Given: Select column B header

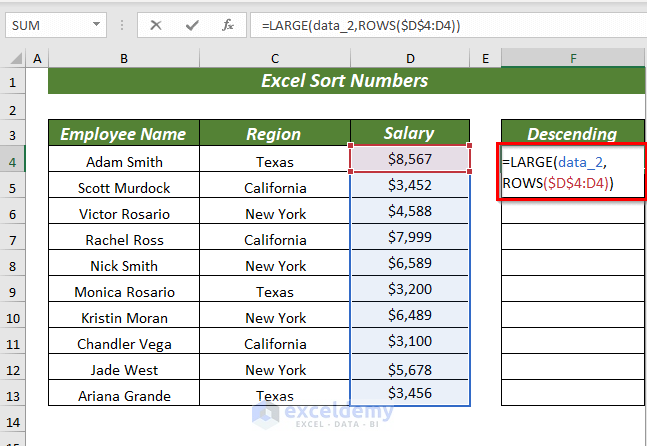Looking at the screenshot, I should [x=124, y=59].
